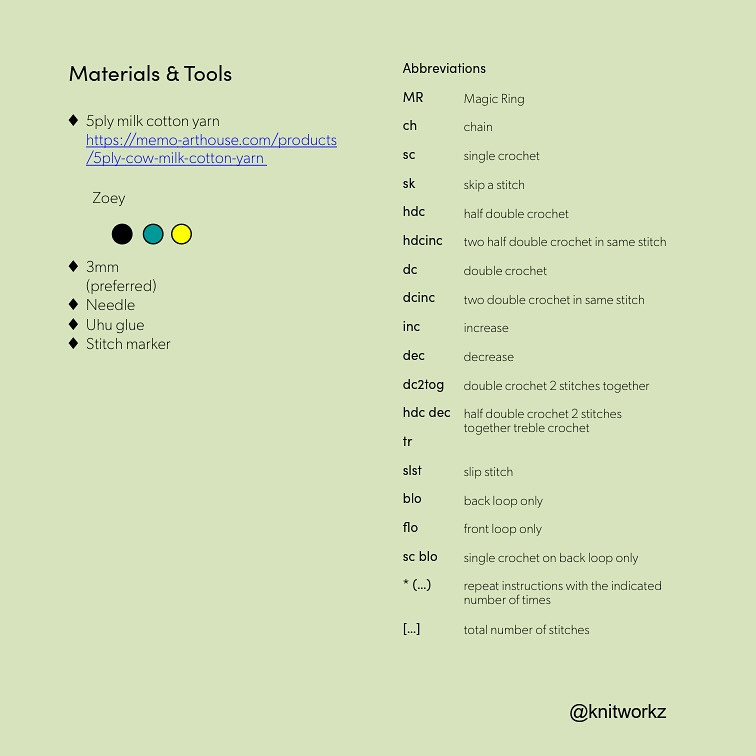This screenshot has width=756, height=756.
Task: Click the Zoey color set label
Action: click(109, 198)
